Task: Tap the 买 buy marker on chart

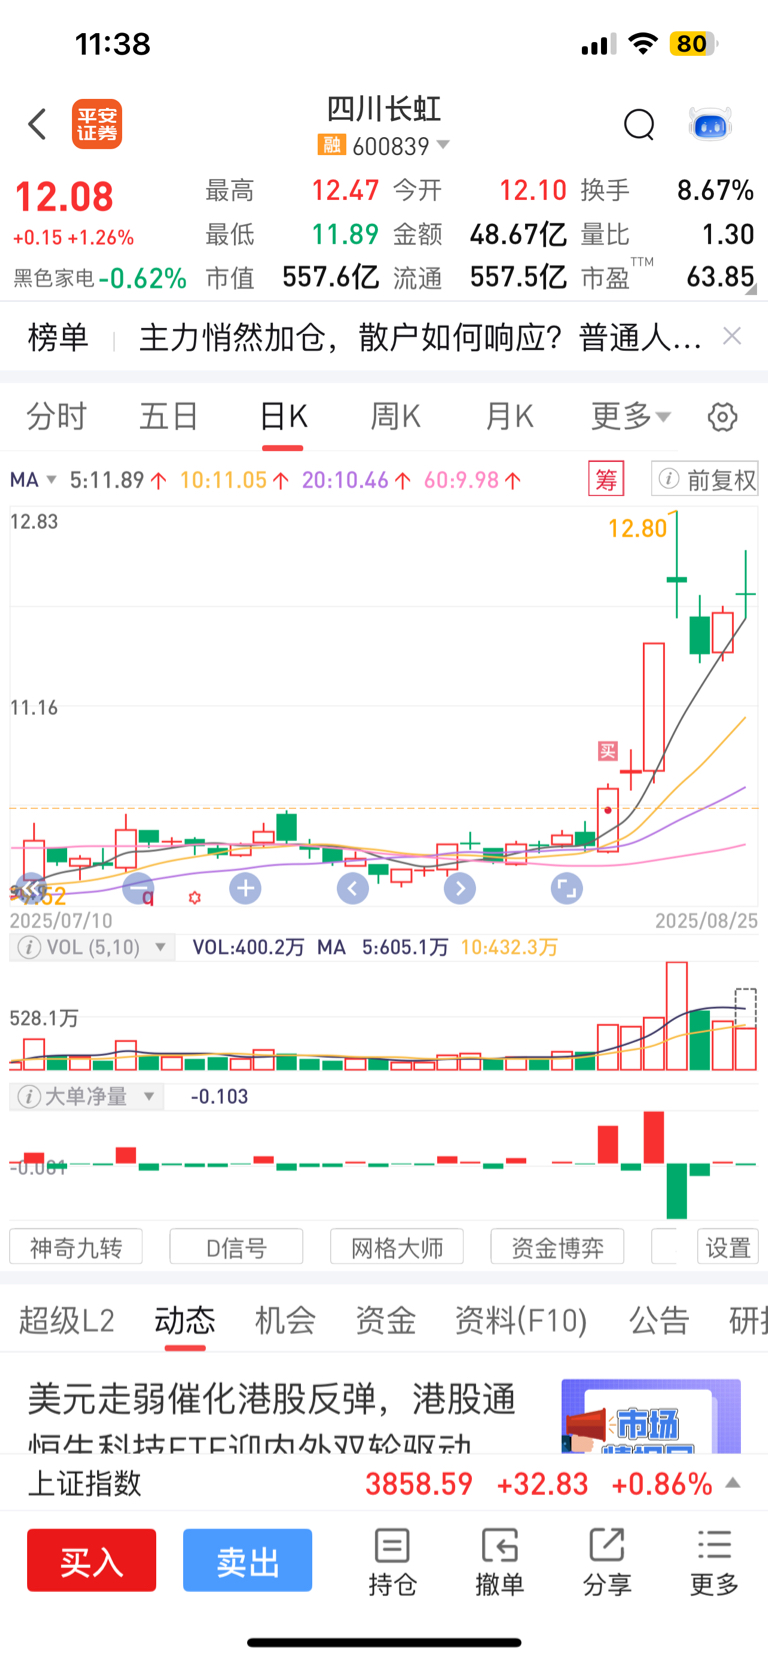Action: [x=607, y=751]
